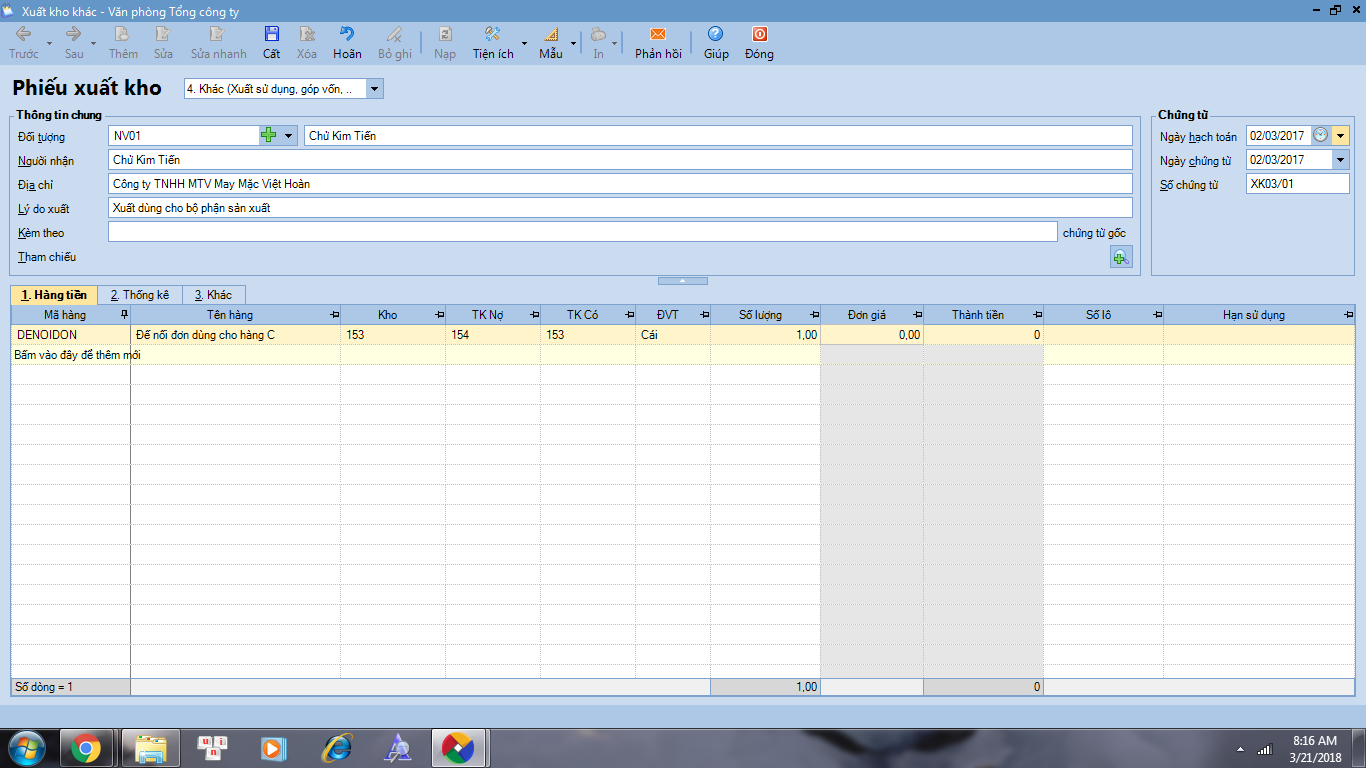The width and height of the screenshot is (1366, 768).
Task: Select the TK Nợ cell 154
Action: pyautogui.click(x=493, y=335)
